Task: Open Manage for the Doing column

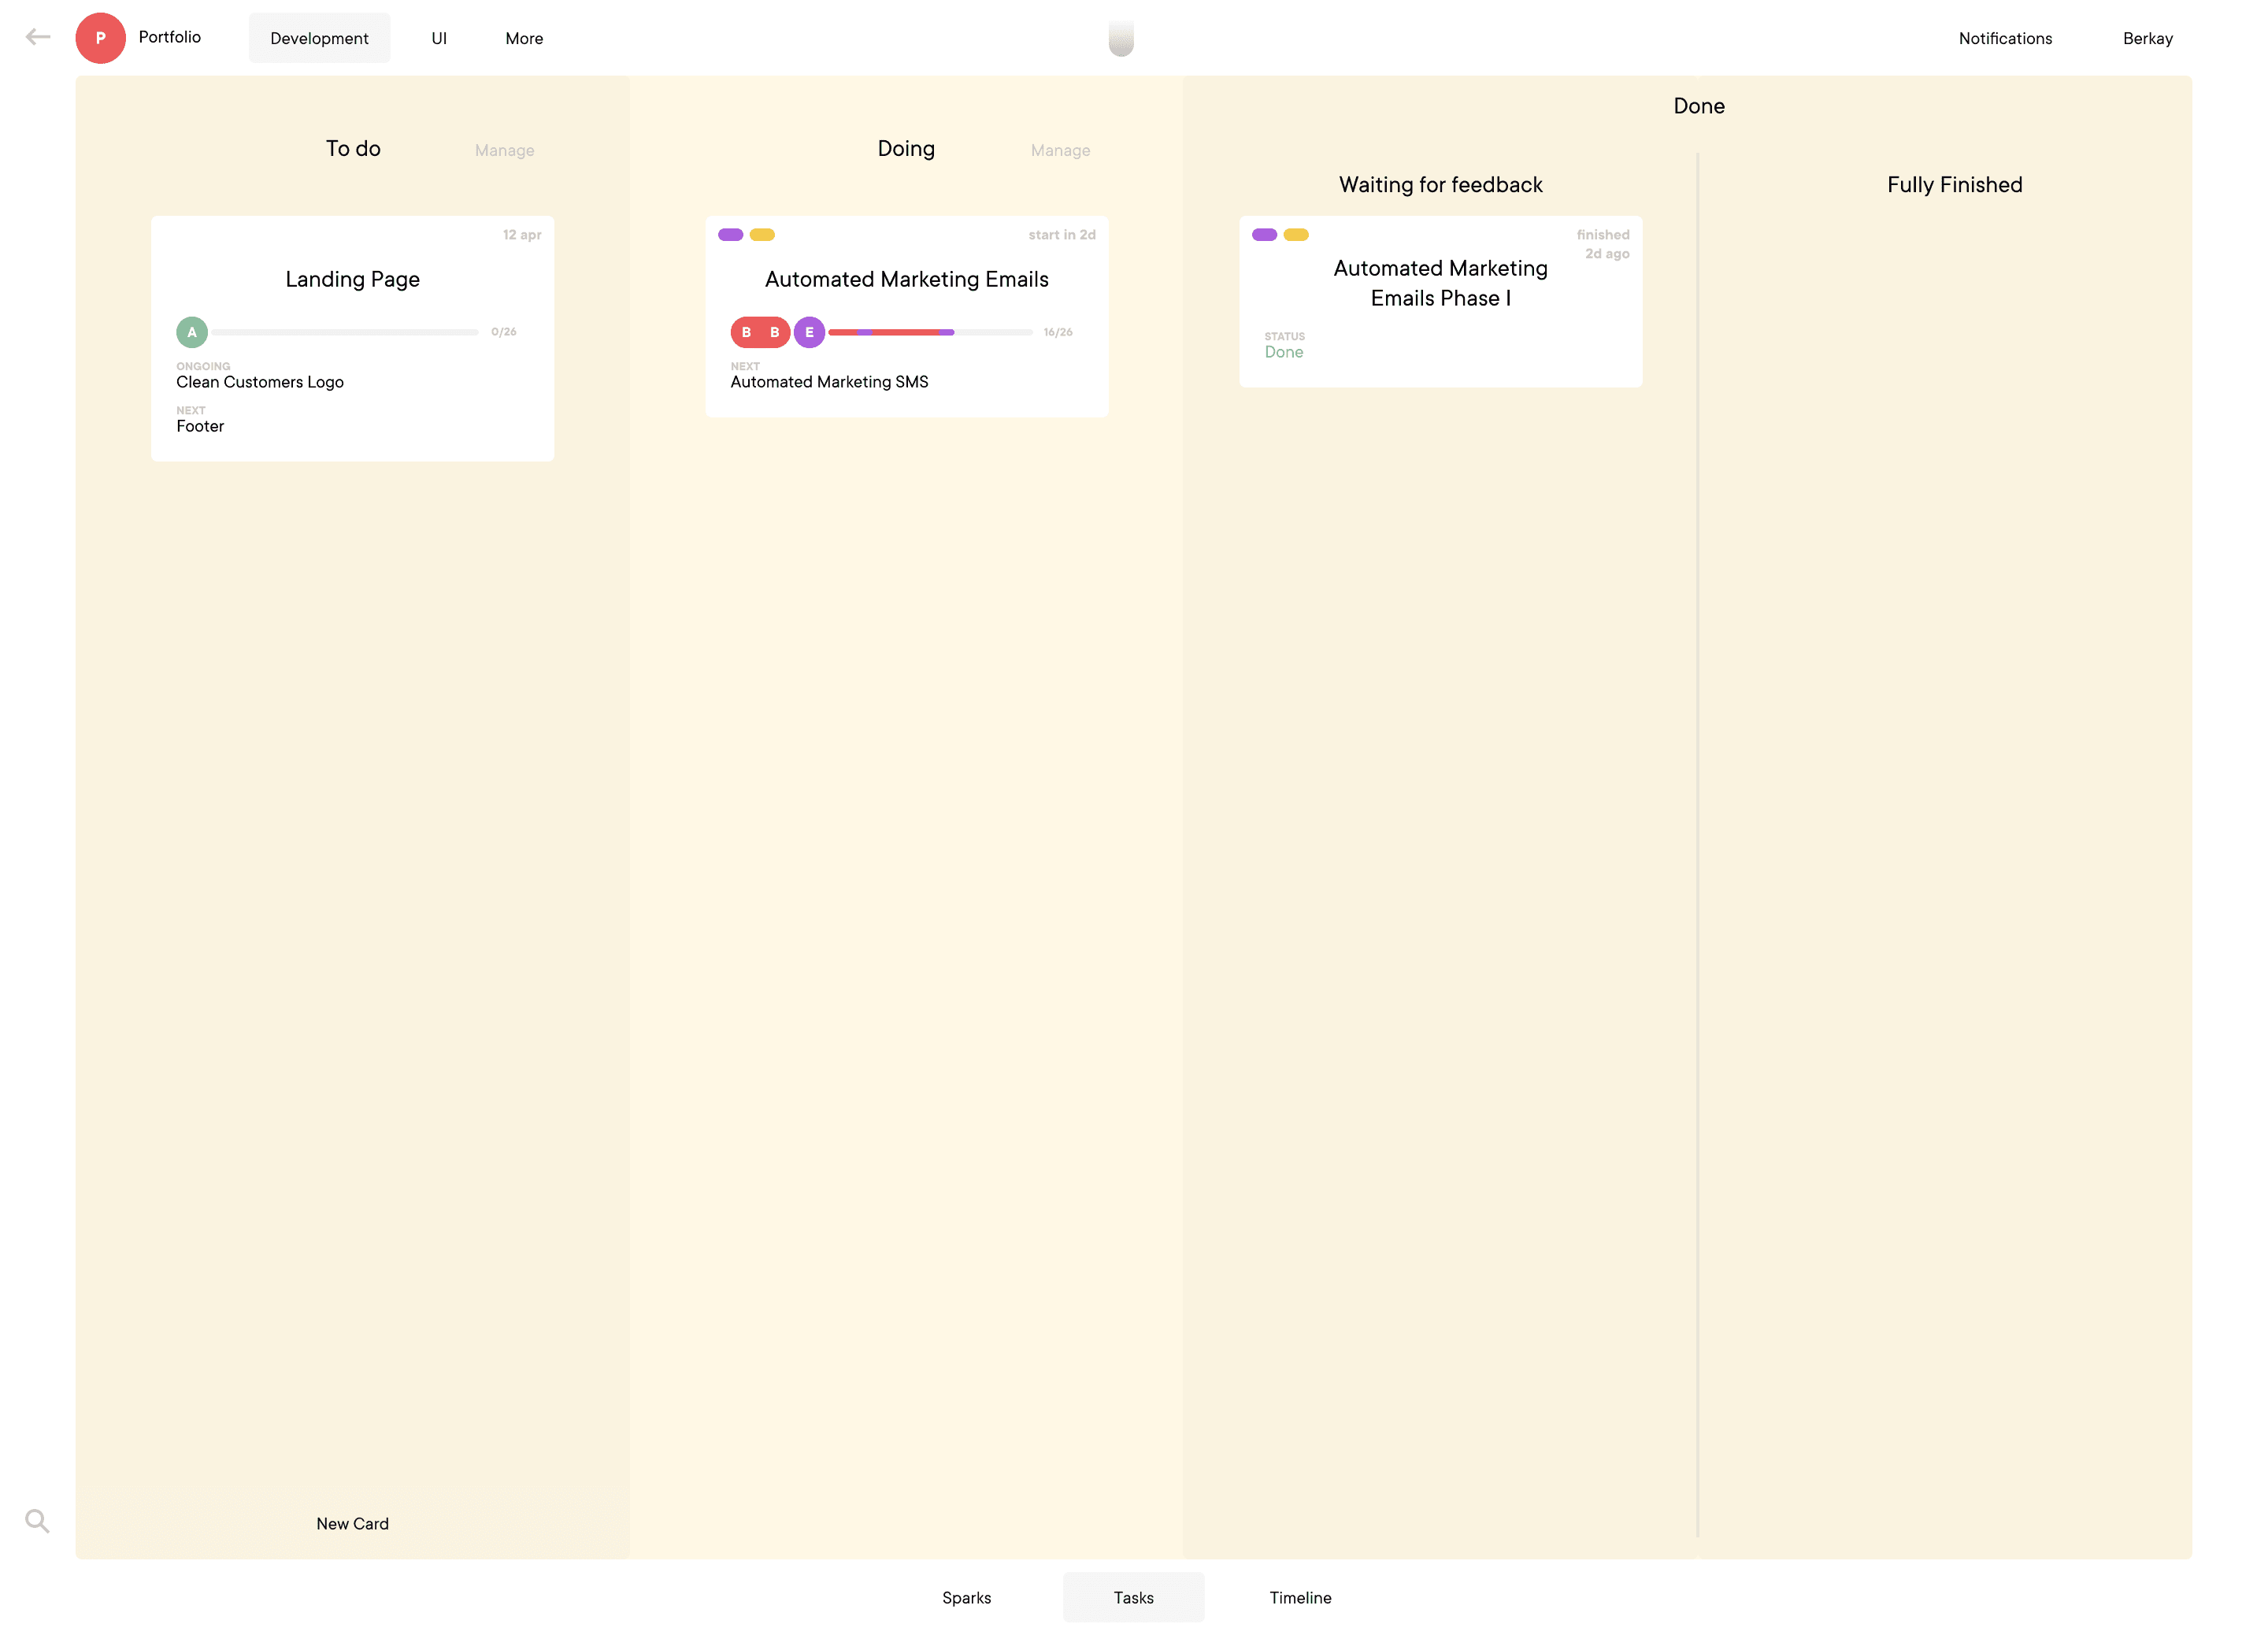Action: (1060, 150)
